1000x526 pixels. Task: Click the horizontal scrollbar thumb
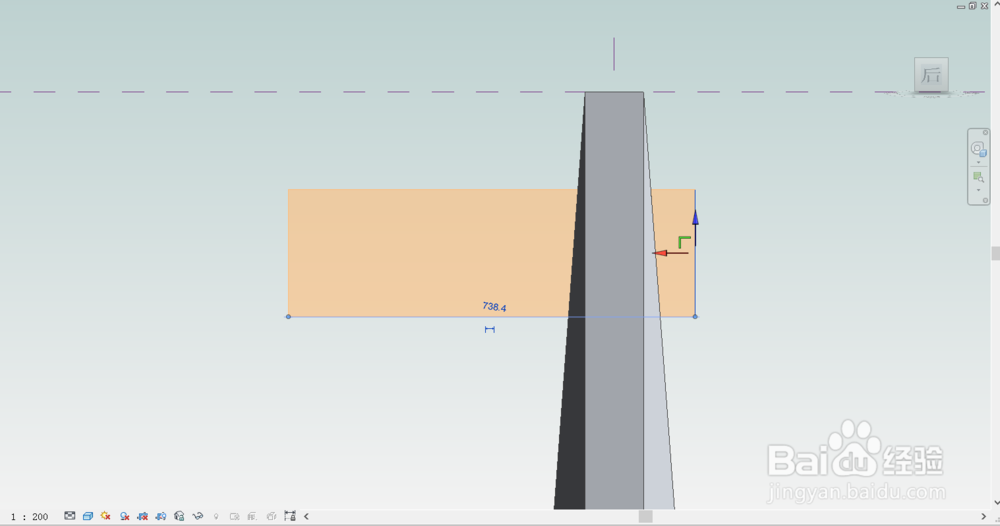(645, 516)
